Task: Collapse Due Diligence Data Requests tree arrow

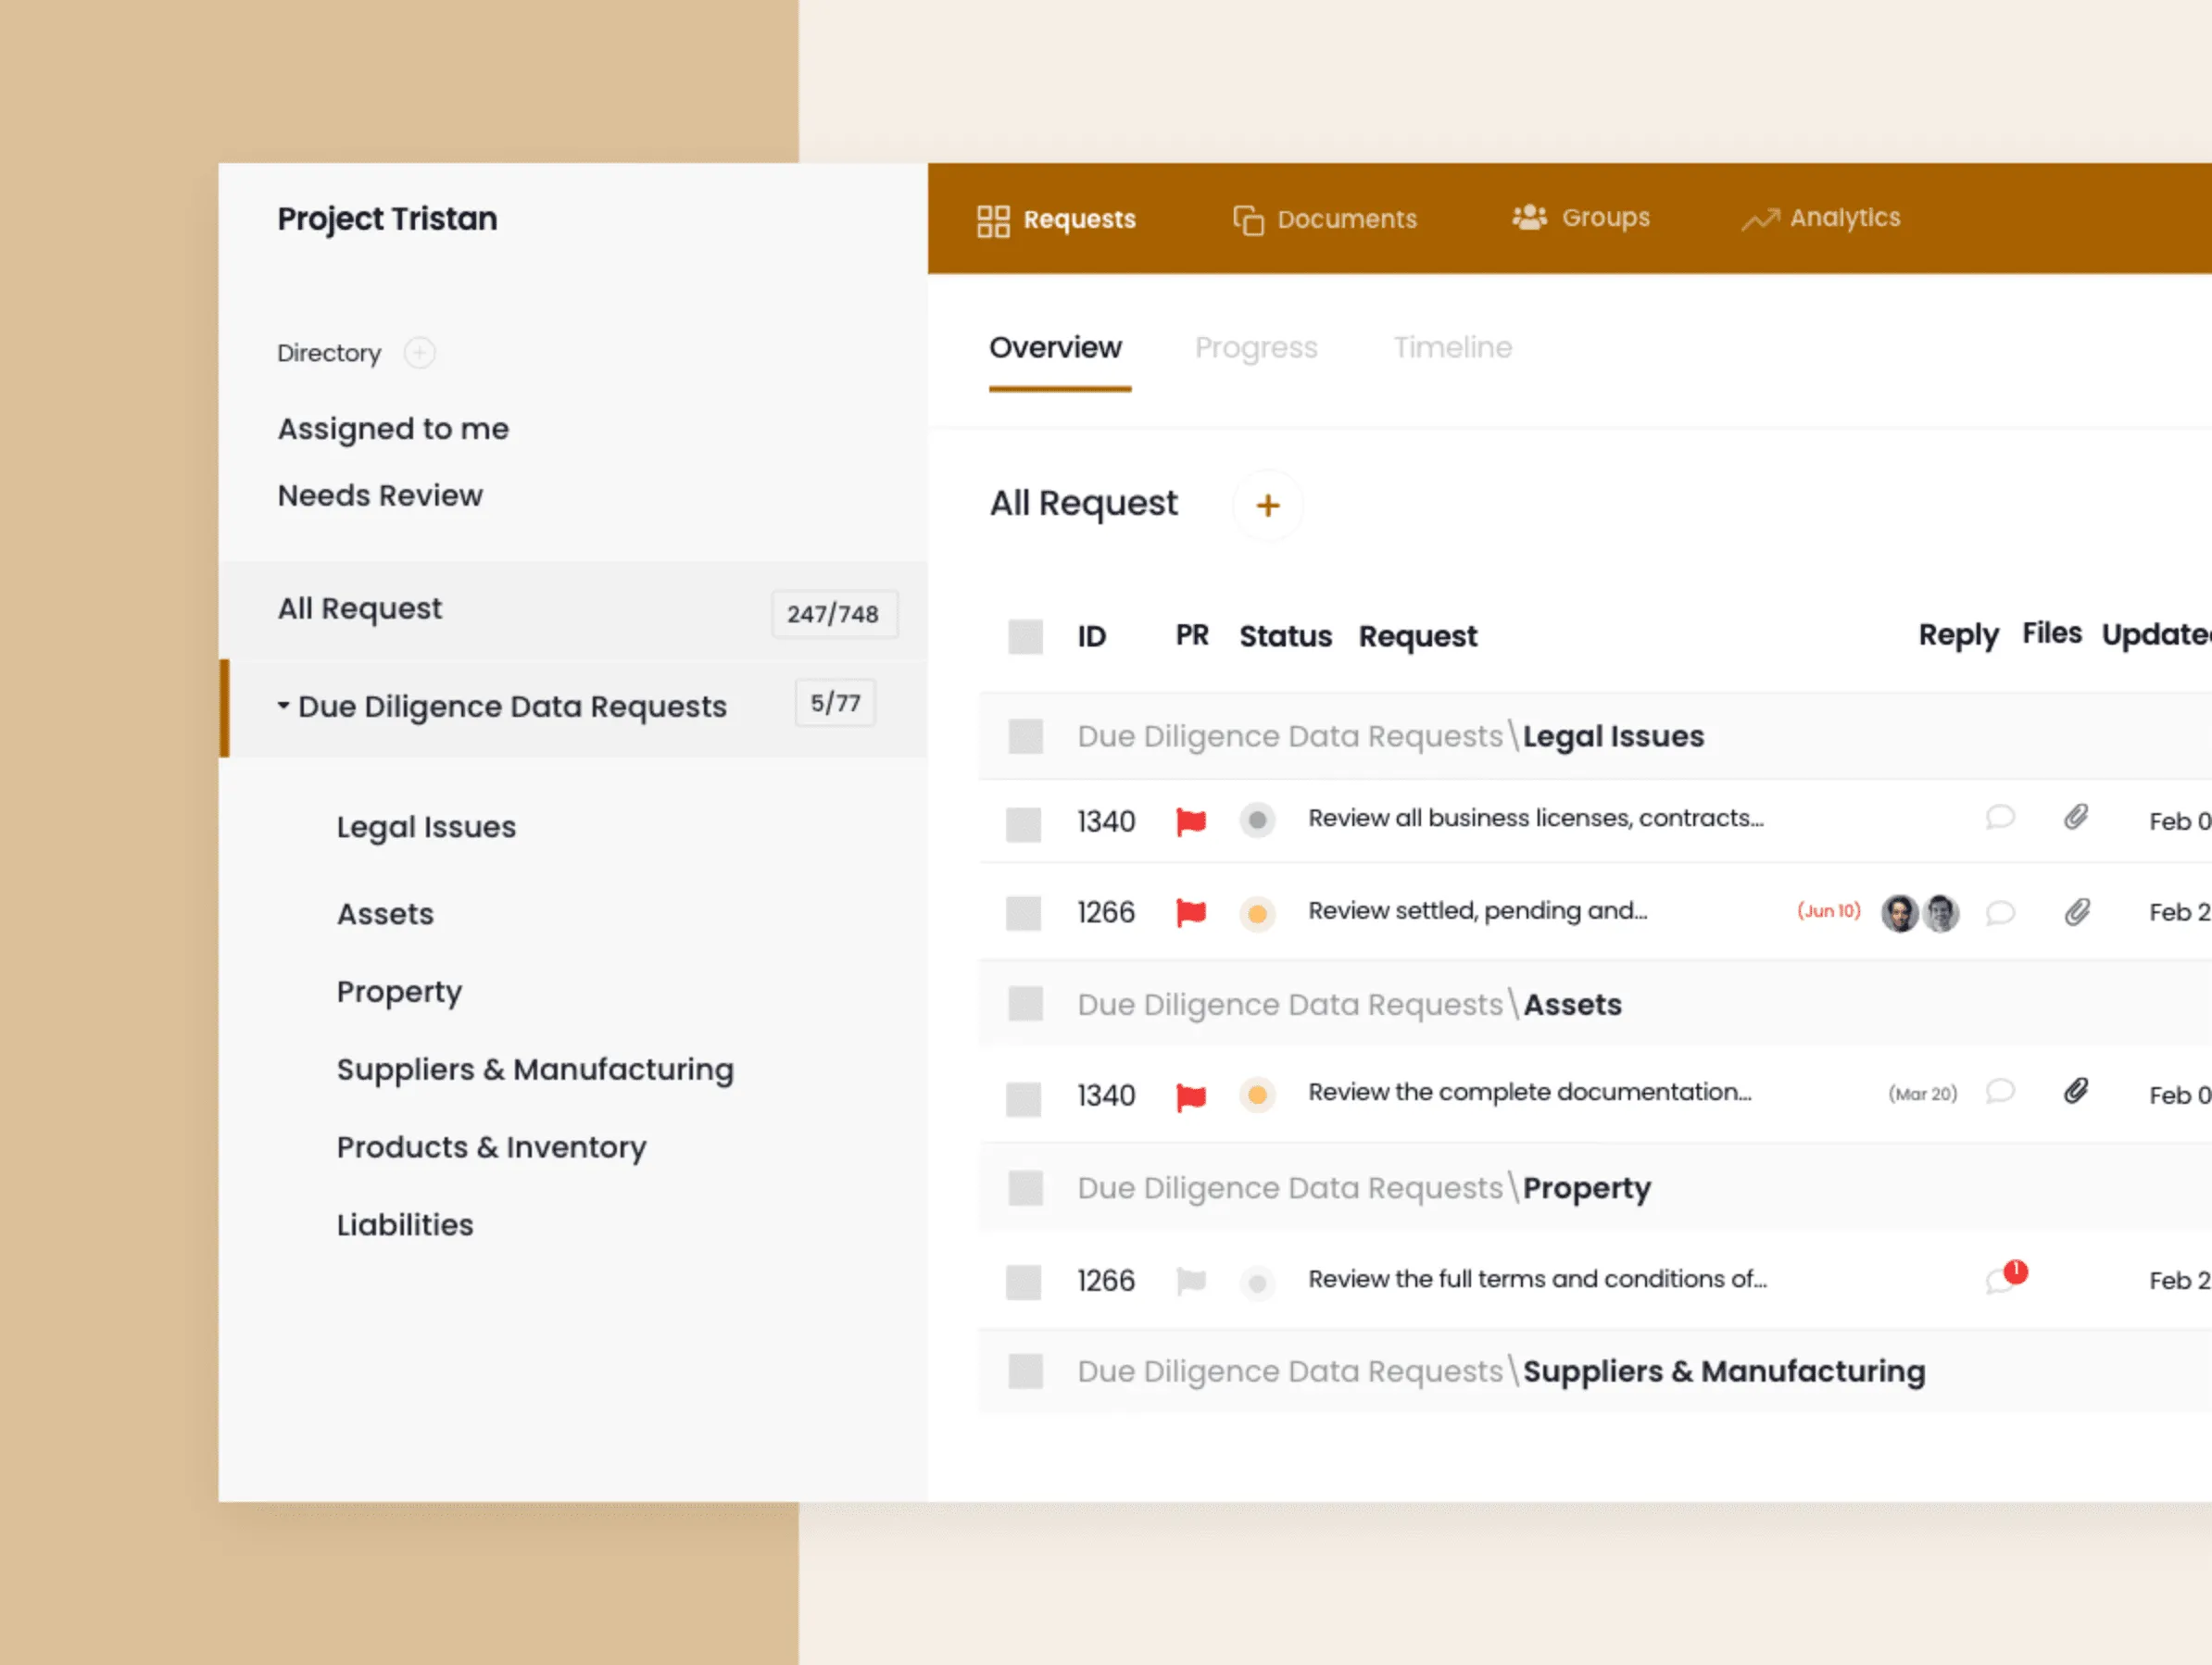Action: (x=284, y=706)
